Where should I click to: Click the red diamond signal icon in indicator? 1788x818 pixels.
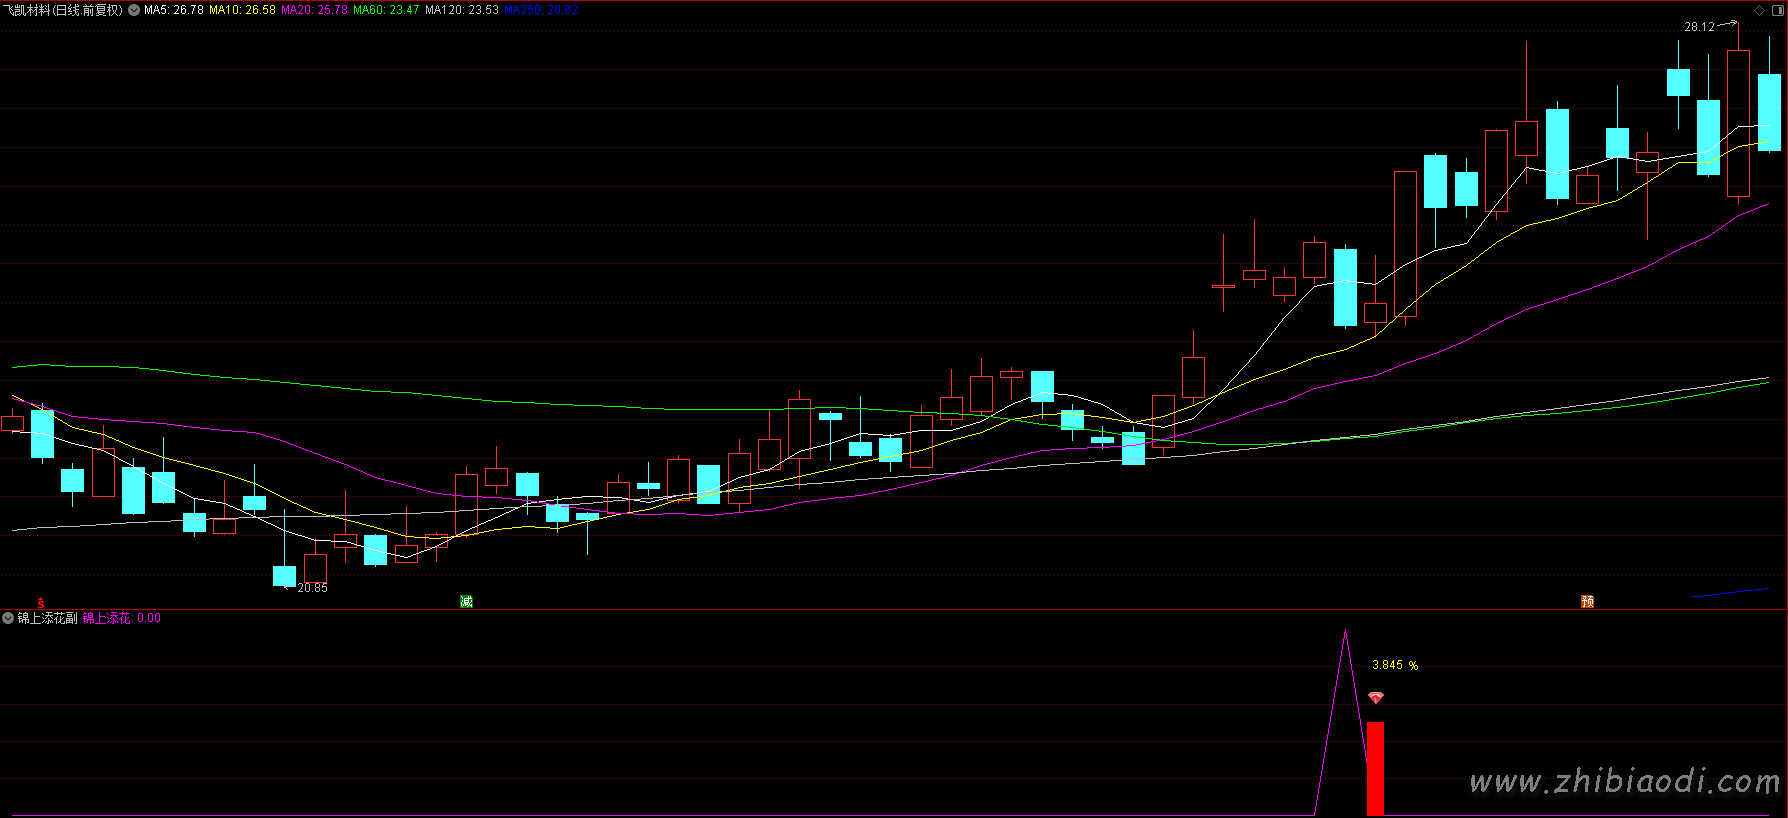pyautogui.click(x=1376, y=697)
